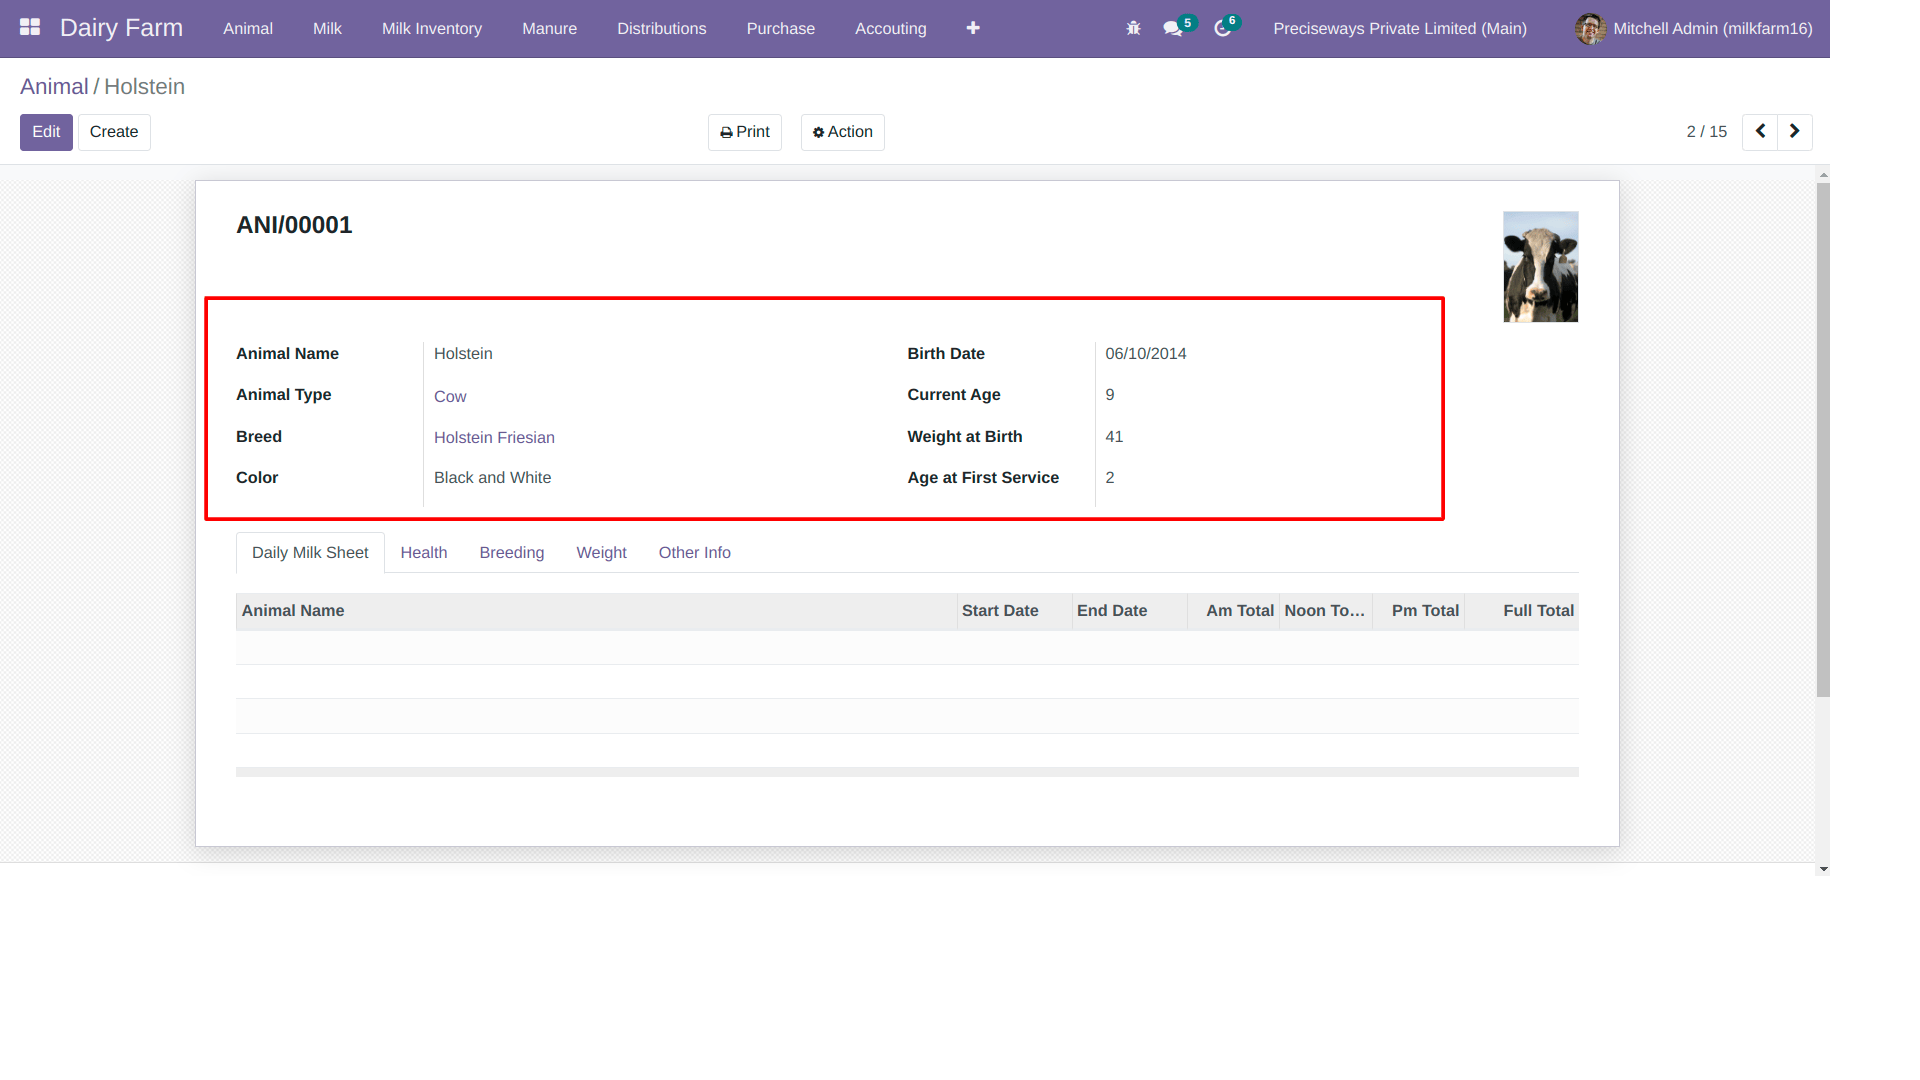The height and width of the screenshot is (1080, 1920).
Task: Click birth date value 06/10/2014
Action: (1146, 354)
